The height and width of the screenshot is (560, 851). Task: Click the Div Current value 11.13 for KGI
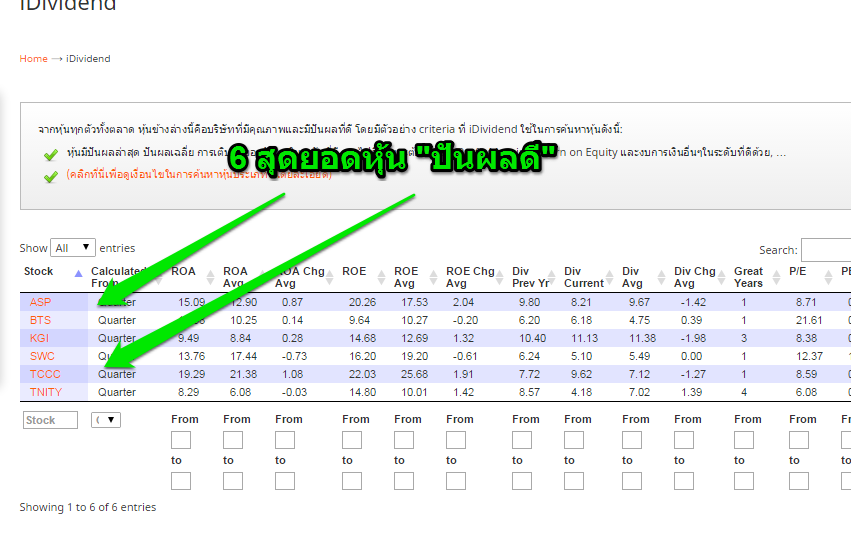[584, 338]
